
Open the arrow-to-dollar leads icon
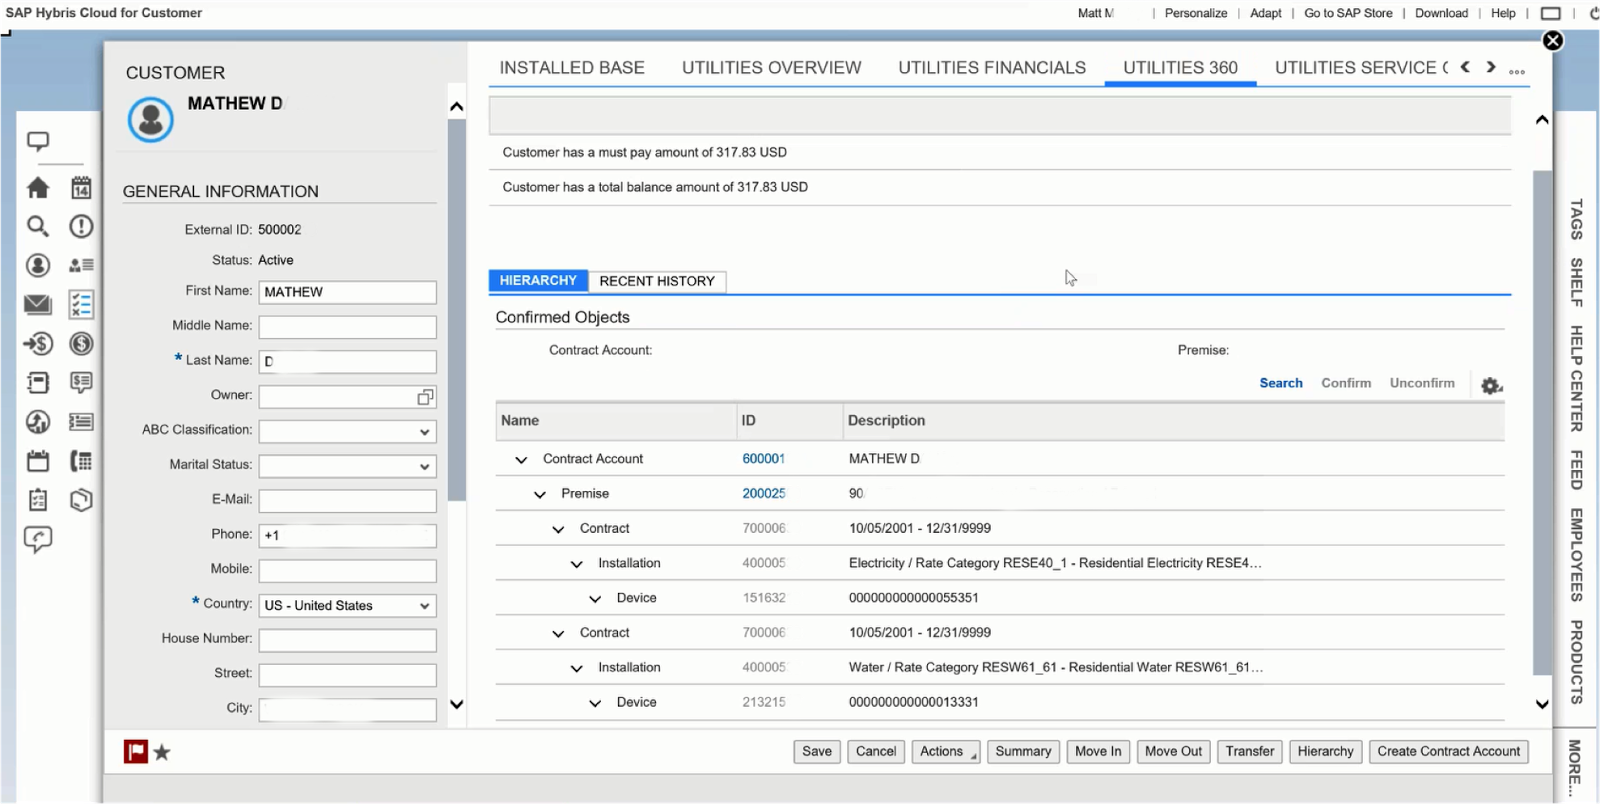tap(38, 344)
